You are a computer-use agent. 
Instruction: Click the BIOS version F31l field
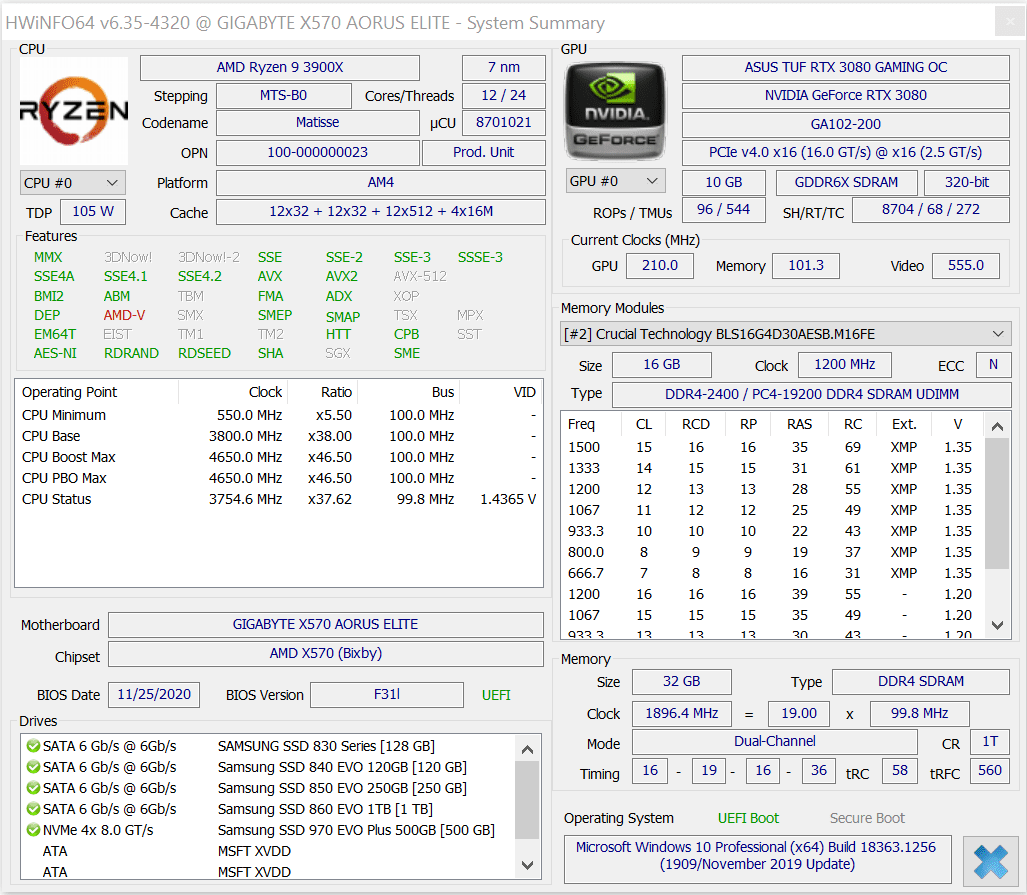(386, 695)
